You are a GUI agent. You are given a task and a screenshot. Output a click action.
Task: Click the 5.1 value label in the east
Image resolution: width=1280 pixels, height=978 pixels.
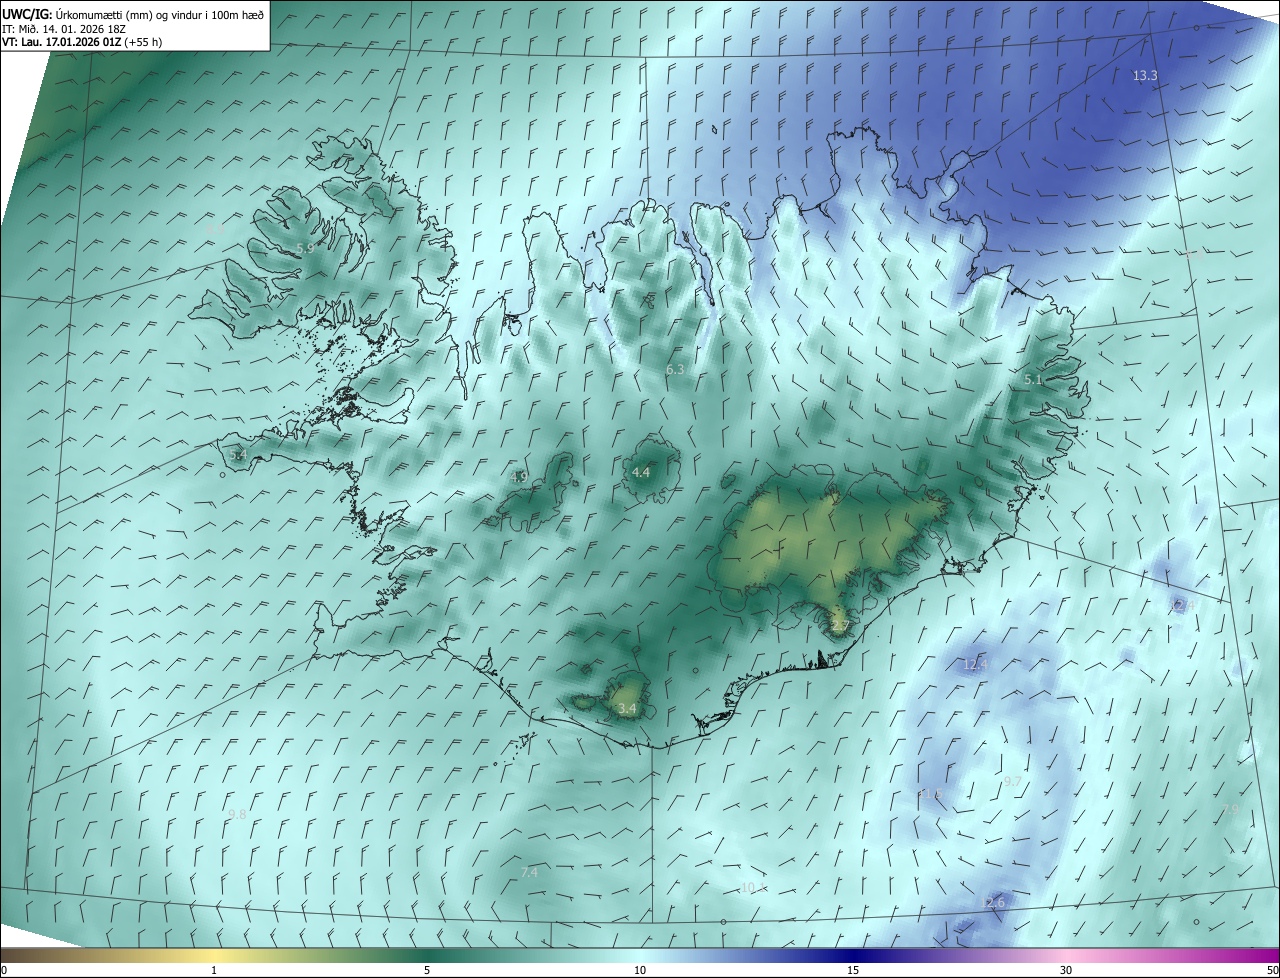point(1033,380)
